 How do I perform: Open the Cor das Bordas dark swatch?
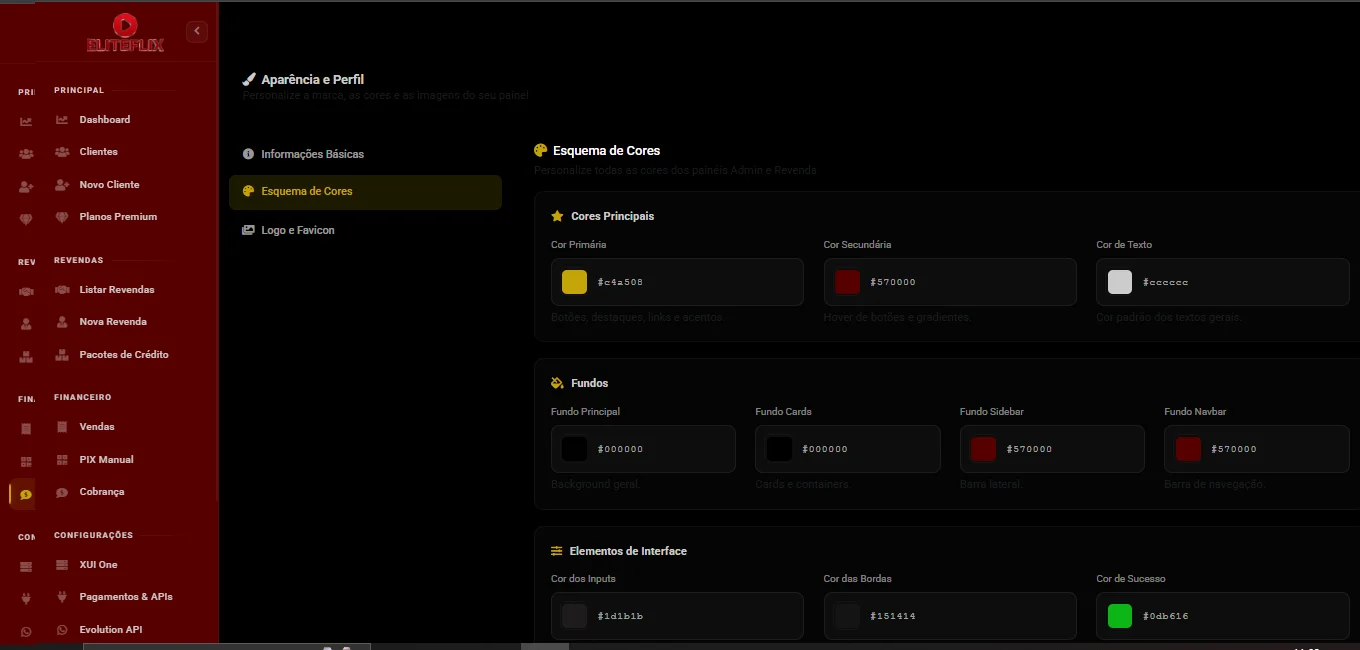coord(847,616)
